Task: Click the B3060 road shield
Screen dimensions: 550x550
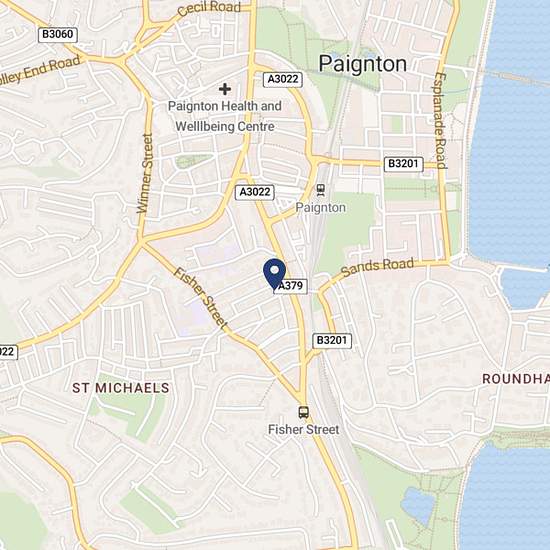Action: pos(58,34)
